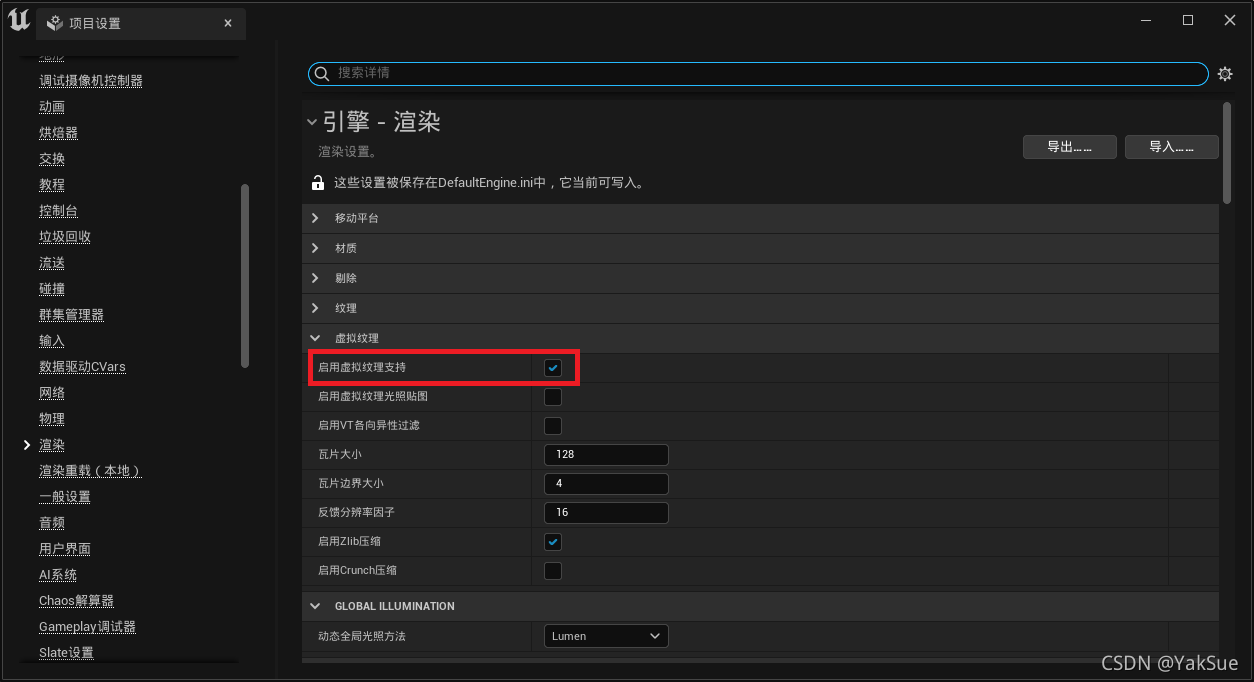Screen dimensions: 1254x682
Task: Collapse the 虚拟纹理 section
Action: pos(315,338)
